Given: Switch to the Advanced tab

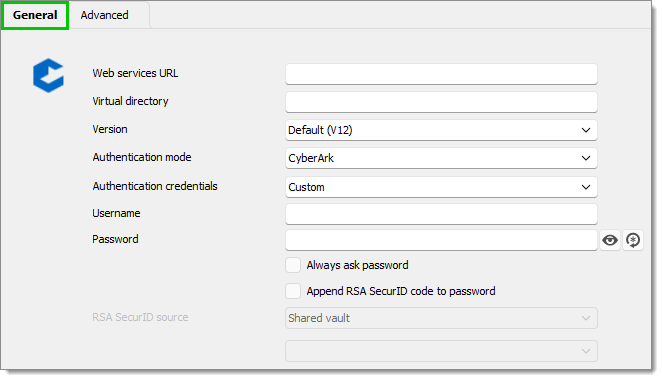Looking at the screenshot, I should [105, 15].
